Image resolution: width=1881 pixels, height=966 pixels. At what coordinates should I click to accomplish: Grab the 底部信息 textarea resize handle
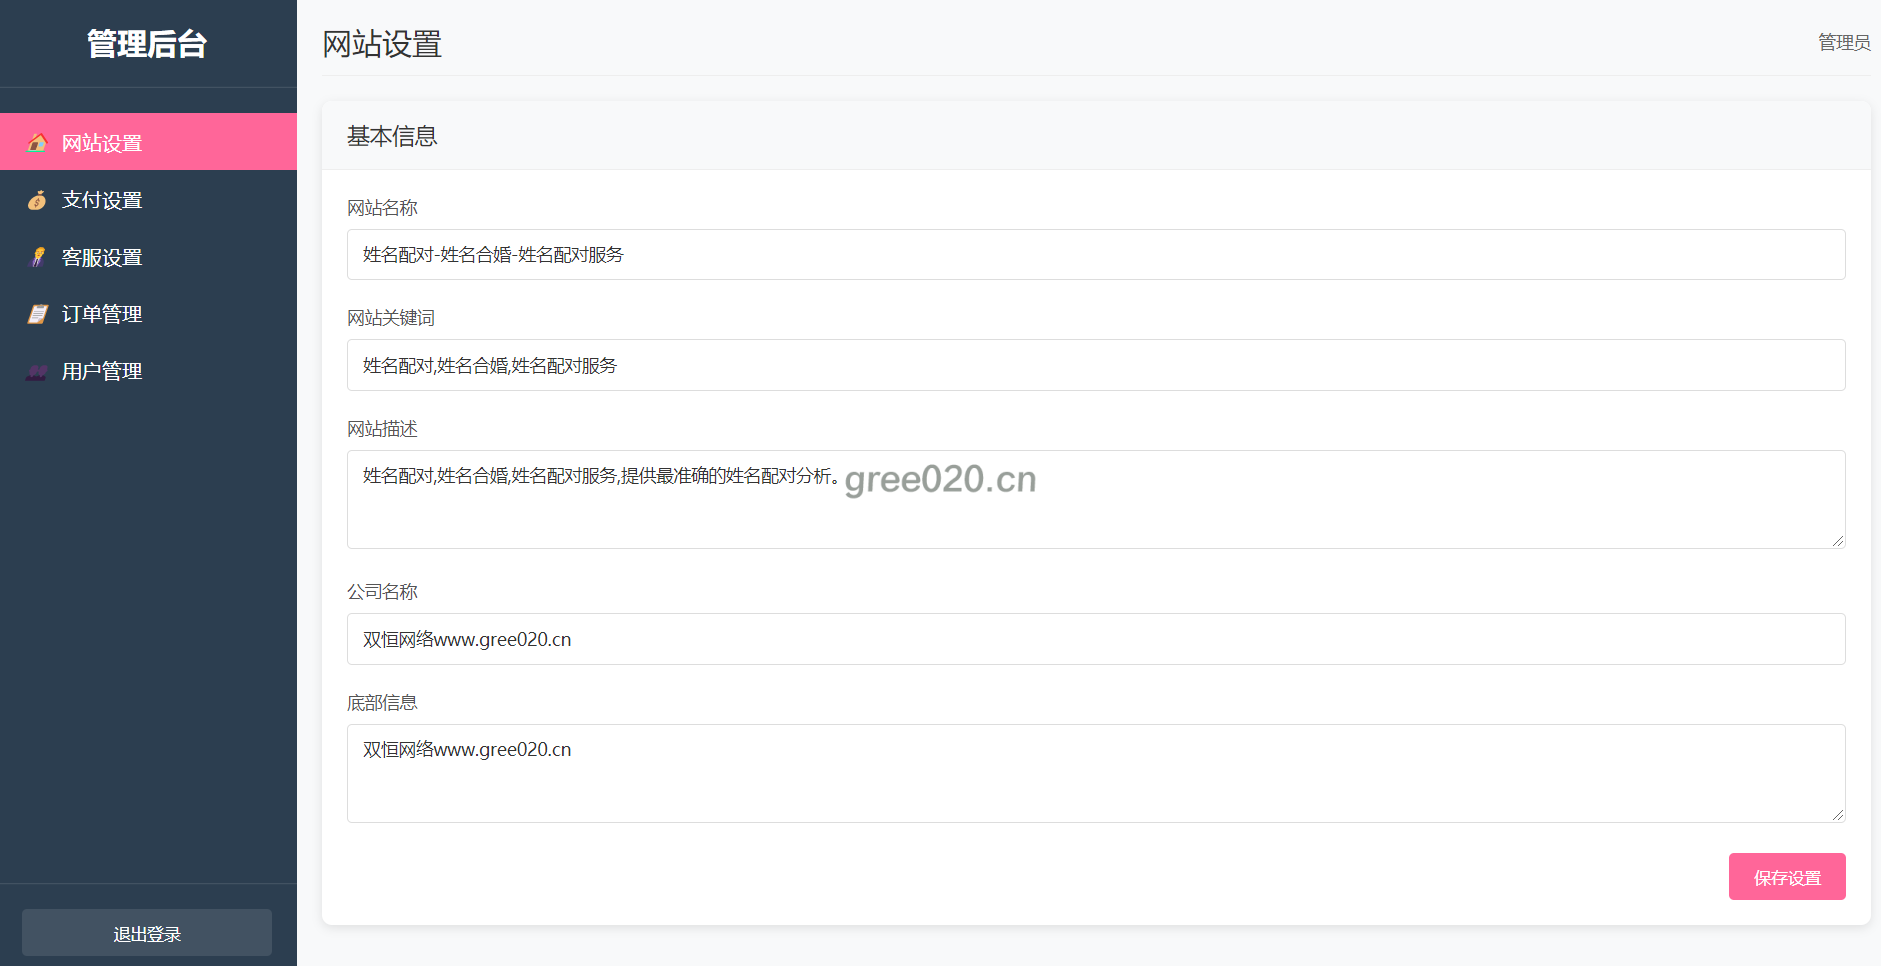[x=1838, y=815]
